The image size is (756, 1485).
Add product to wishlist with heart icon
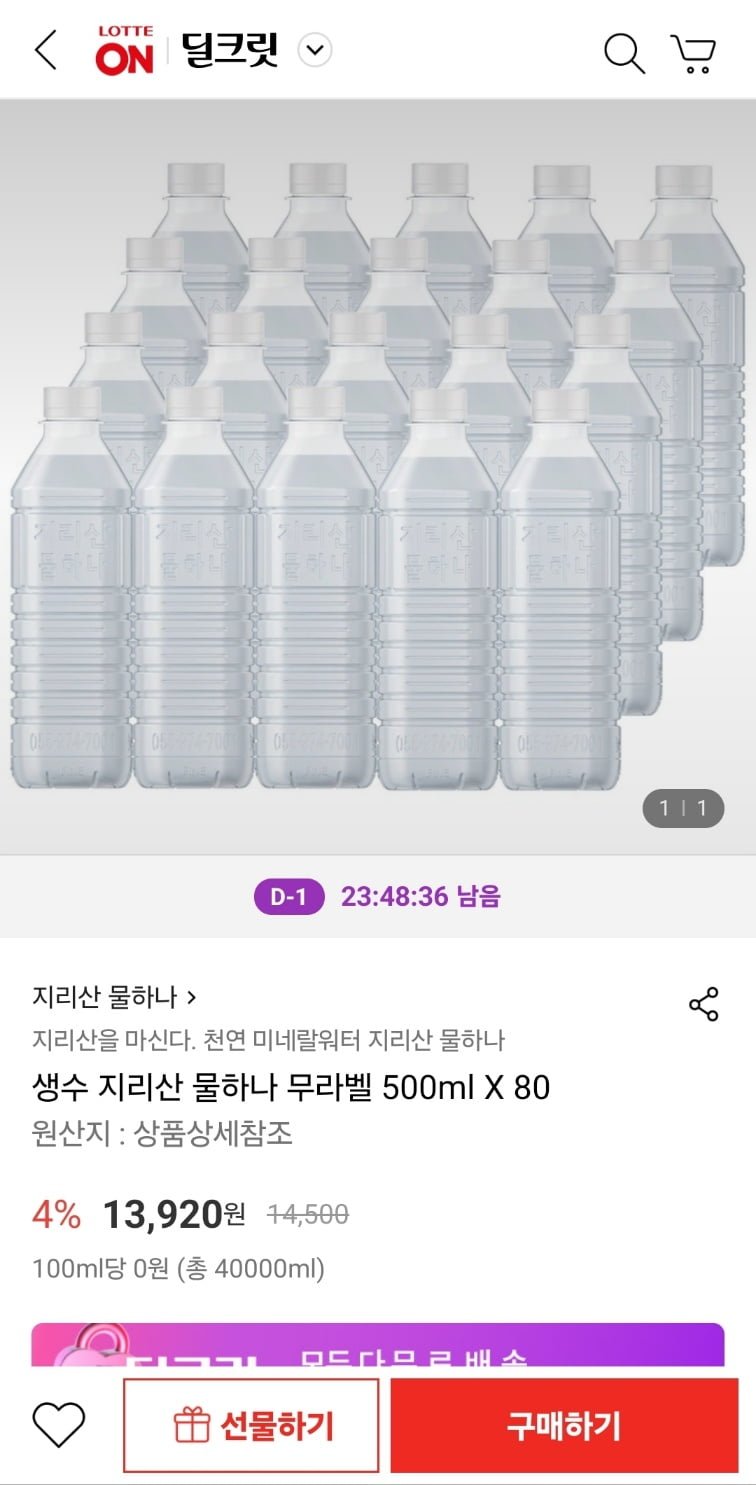[x=59, y=1425]
